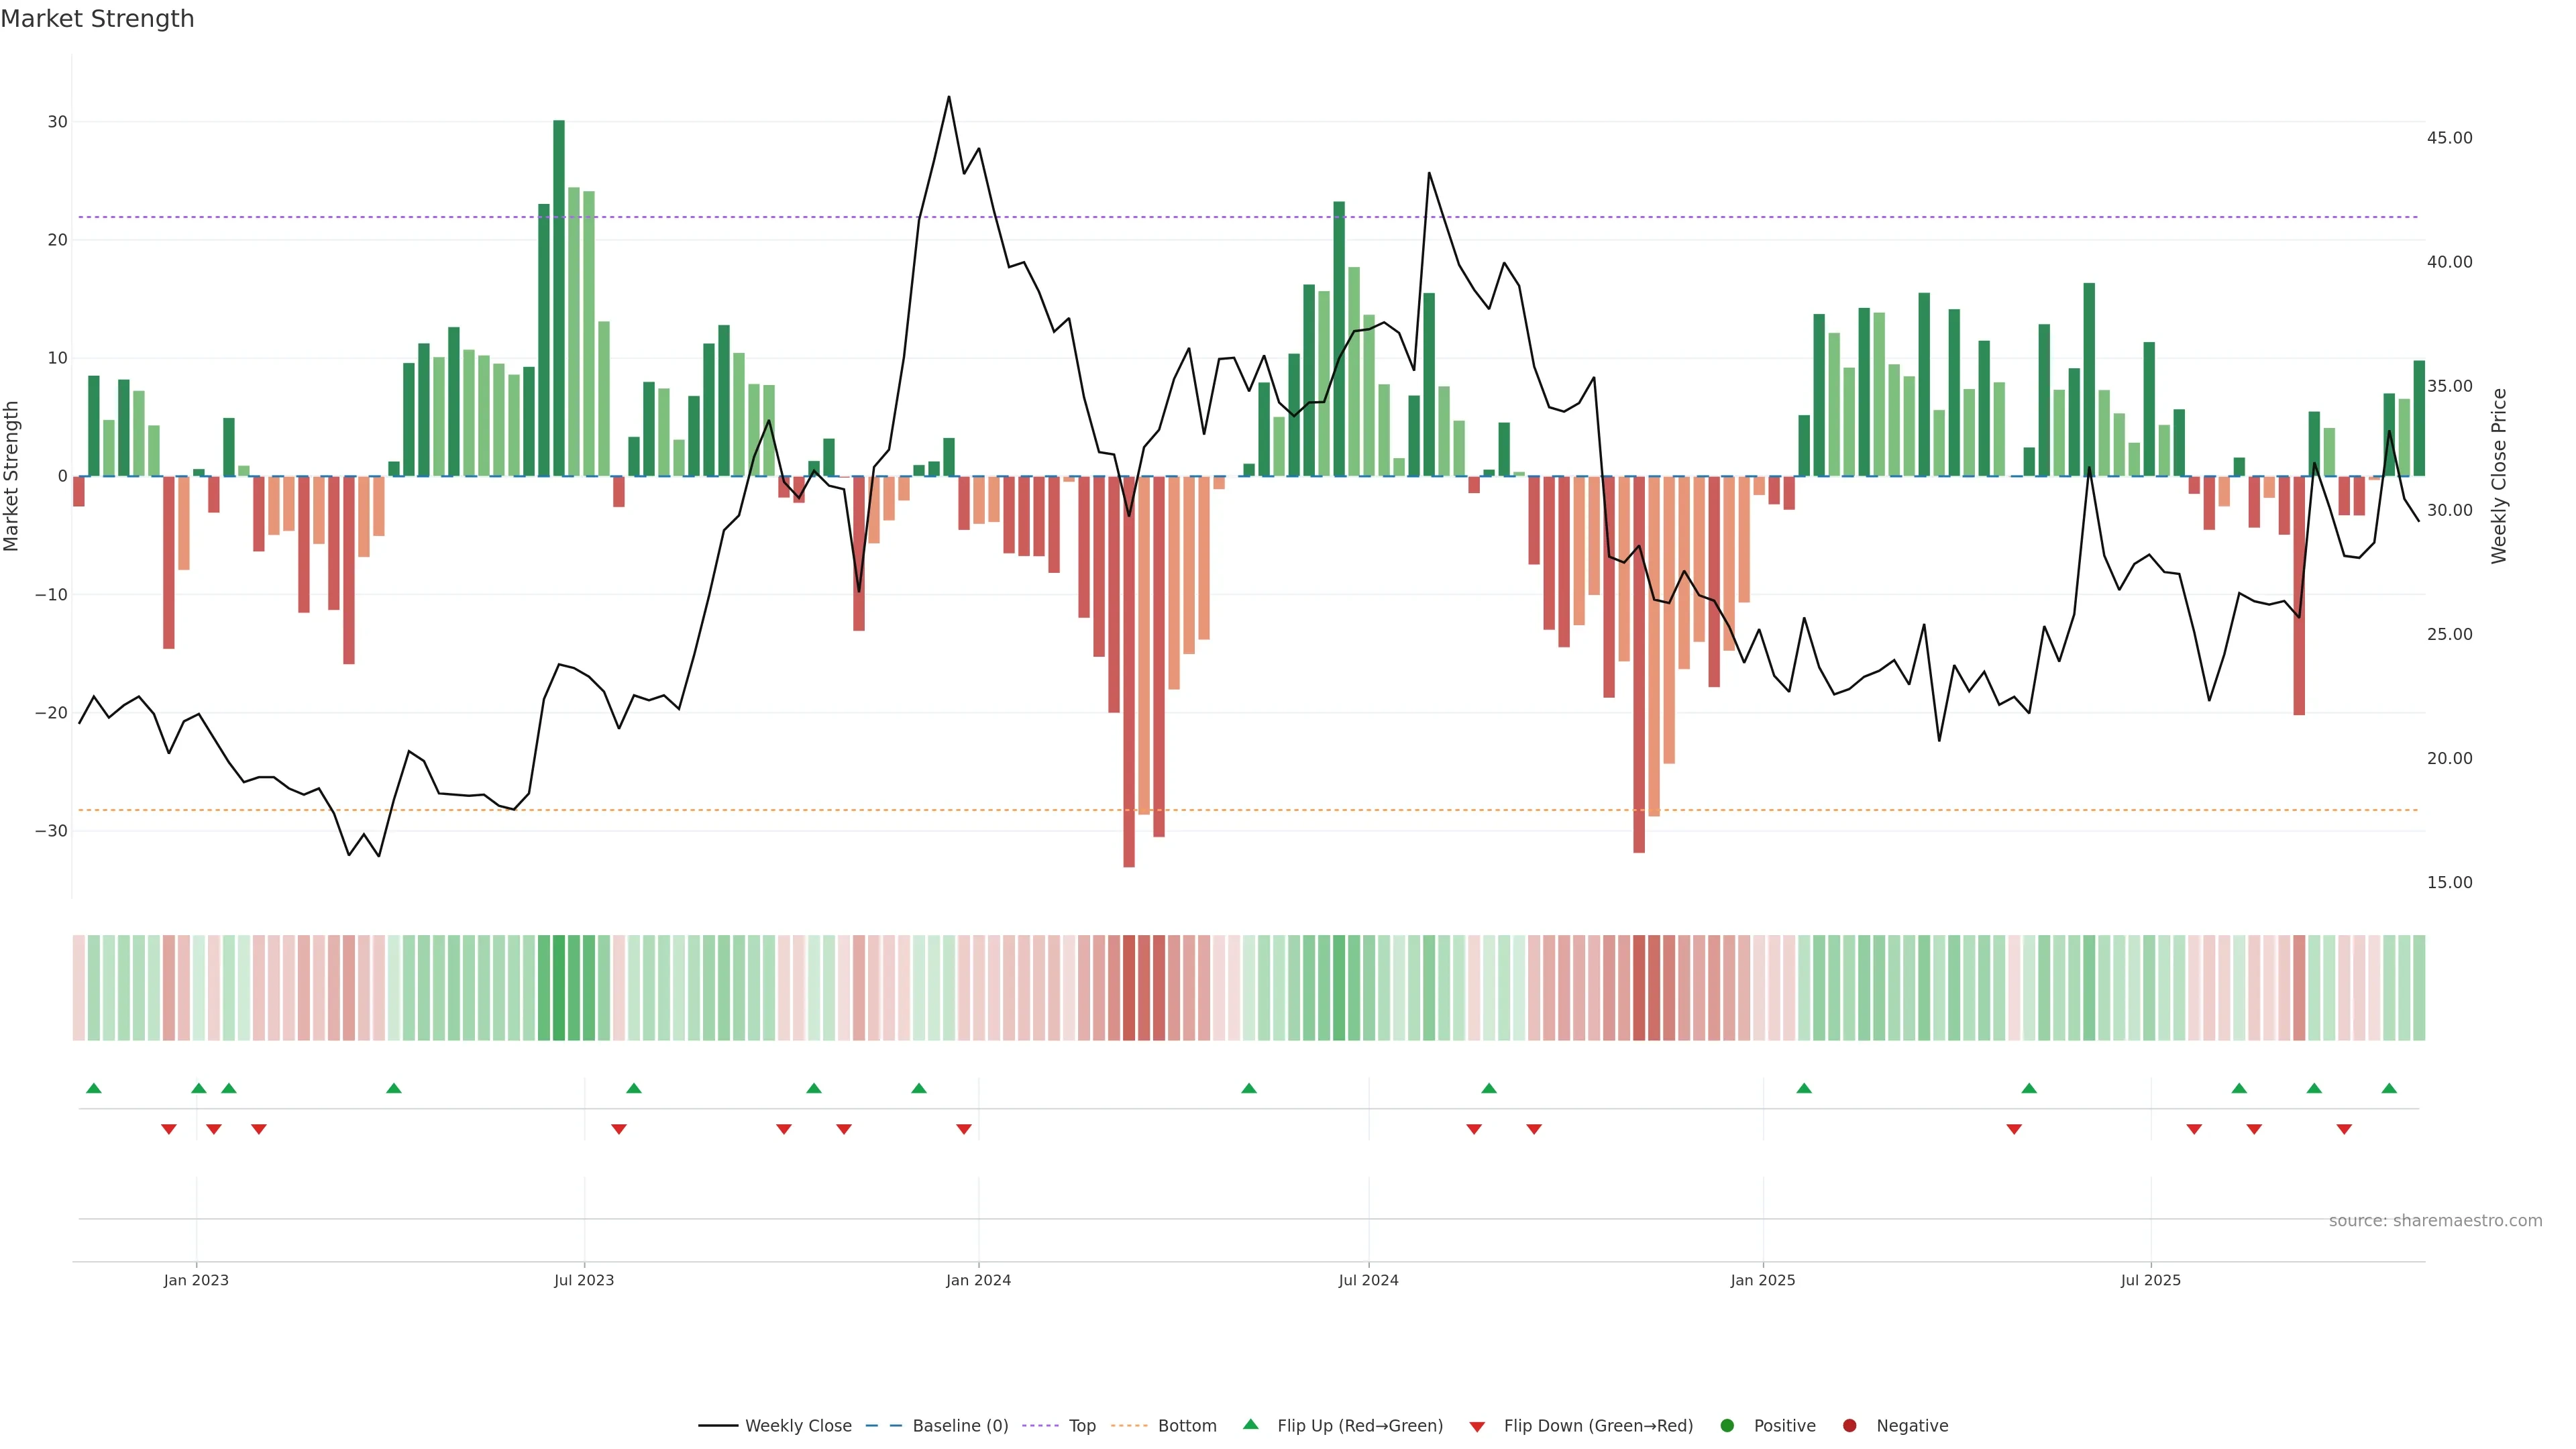Click the Jul 2025 x-axis label
The height and width of the screenshot is (1449, 2576).
click(2150, 1280)
